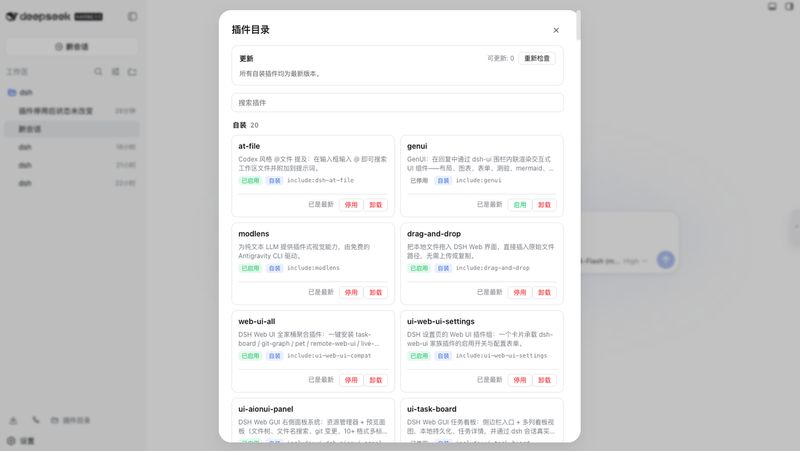Open the 插件停用后状态未改变 conversation
The image size is (800, 451).
click(x=71, y=111)
